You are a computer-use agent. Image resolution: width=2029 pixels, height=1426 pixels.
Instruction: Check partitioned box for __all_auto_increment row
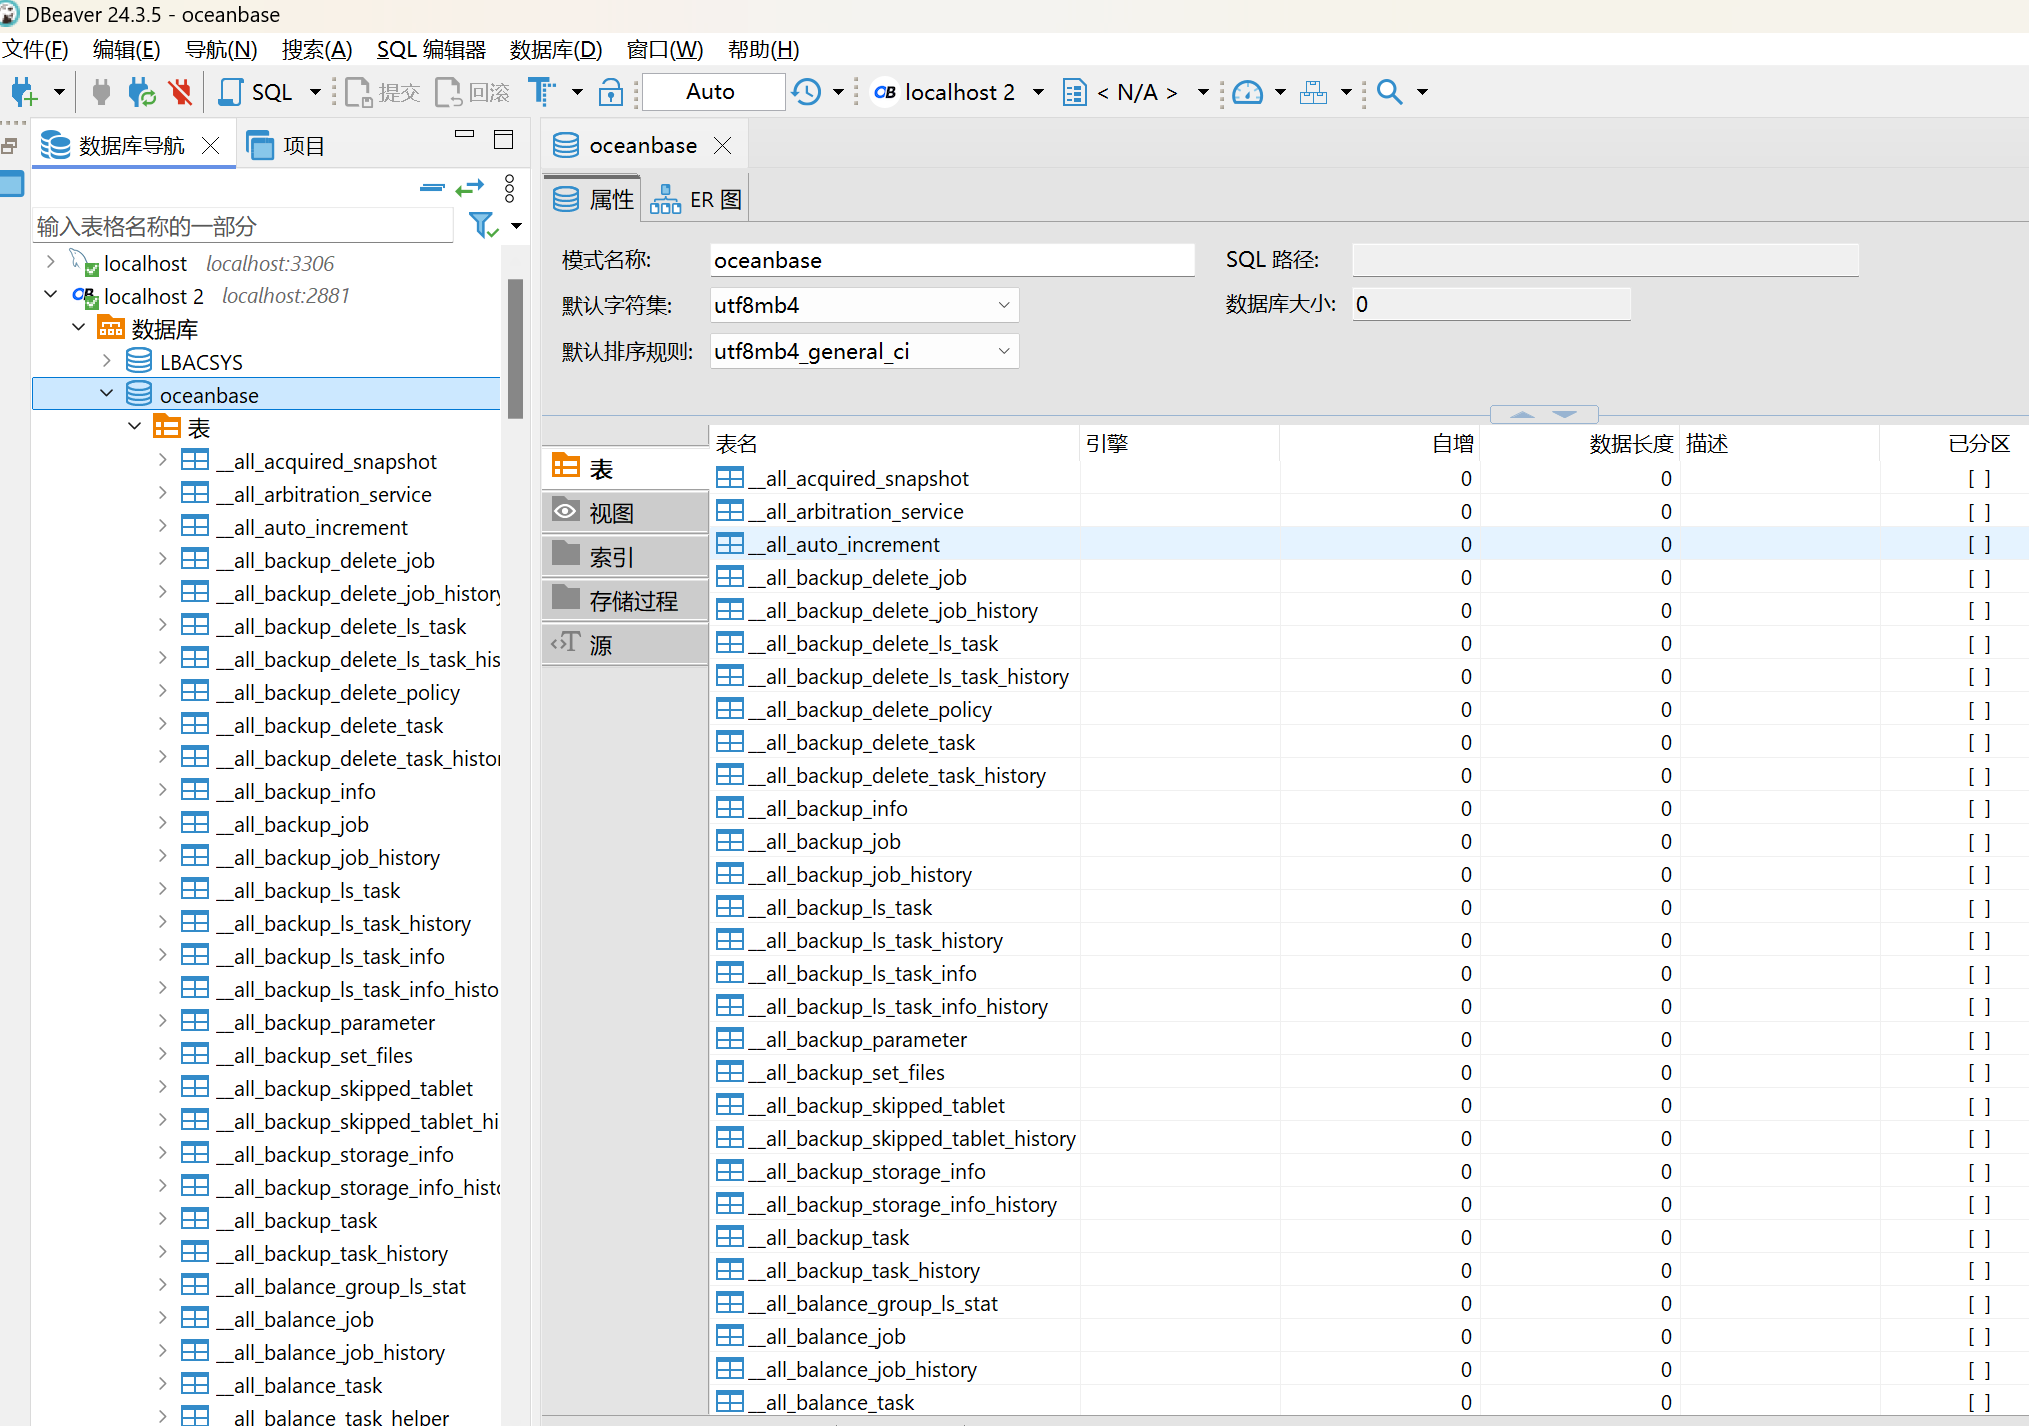[x=1978, y=545]
